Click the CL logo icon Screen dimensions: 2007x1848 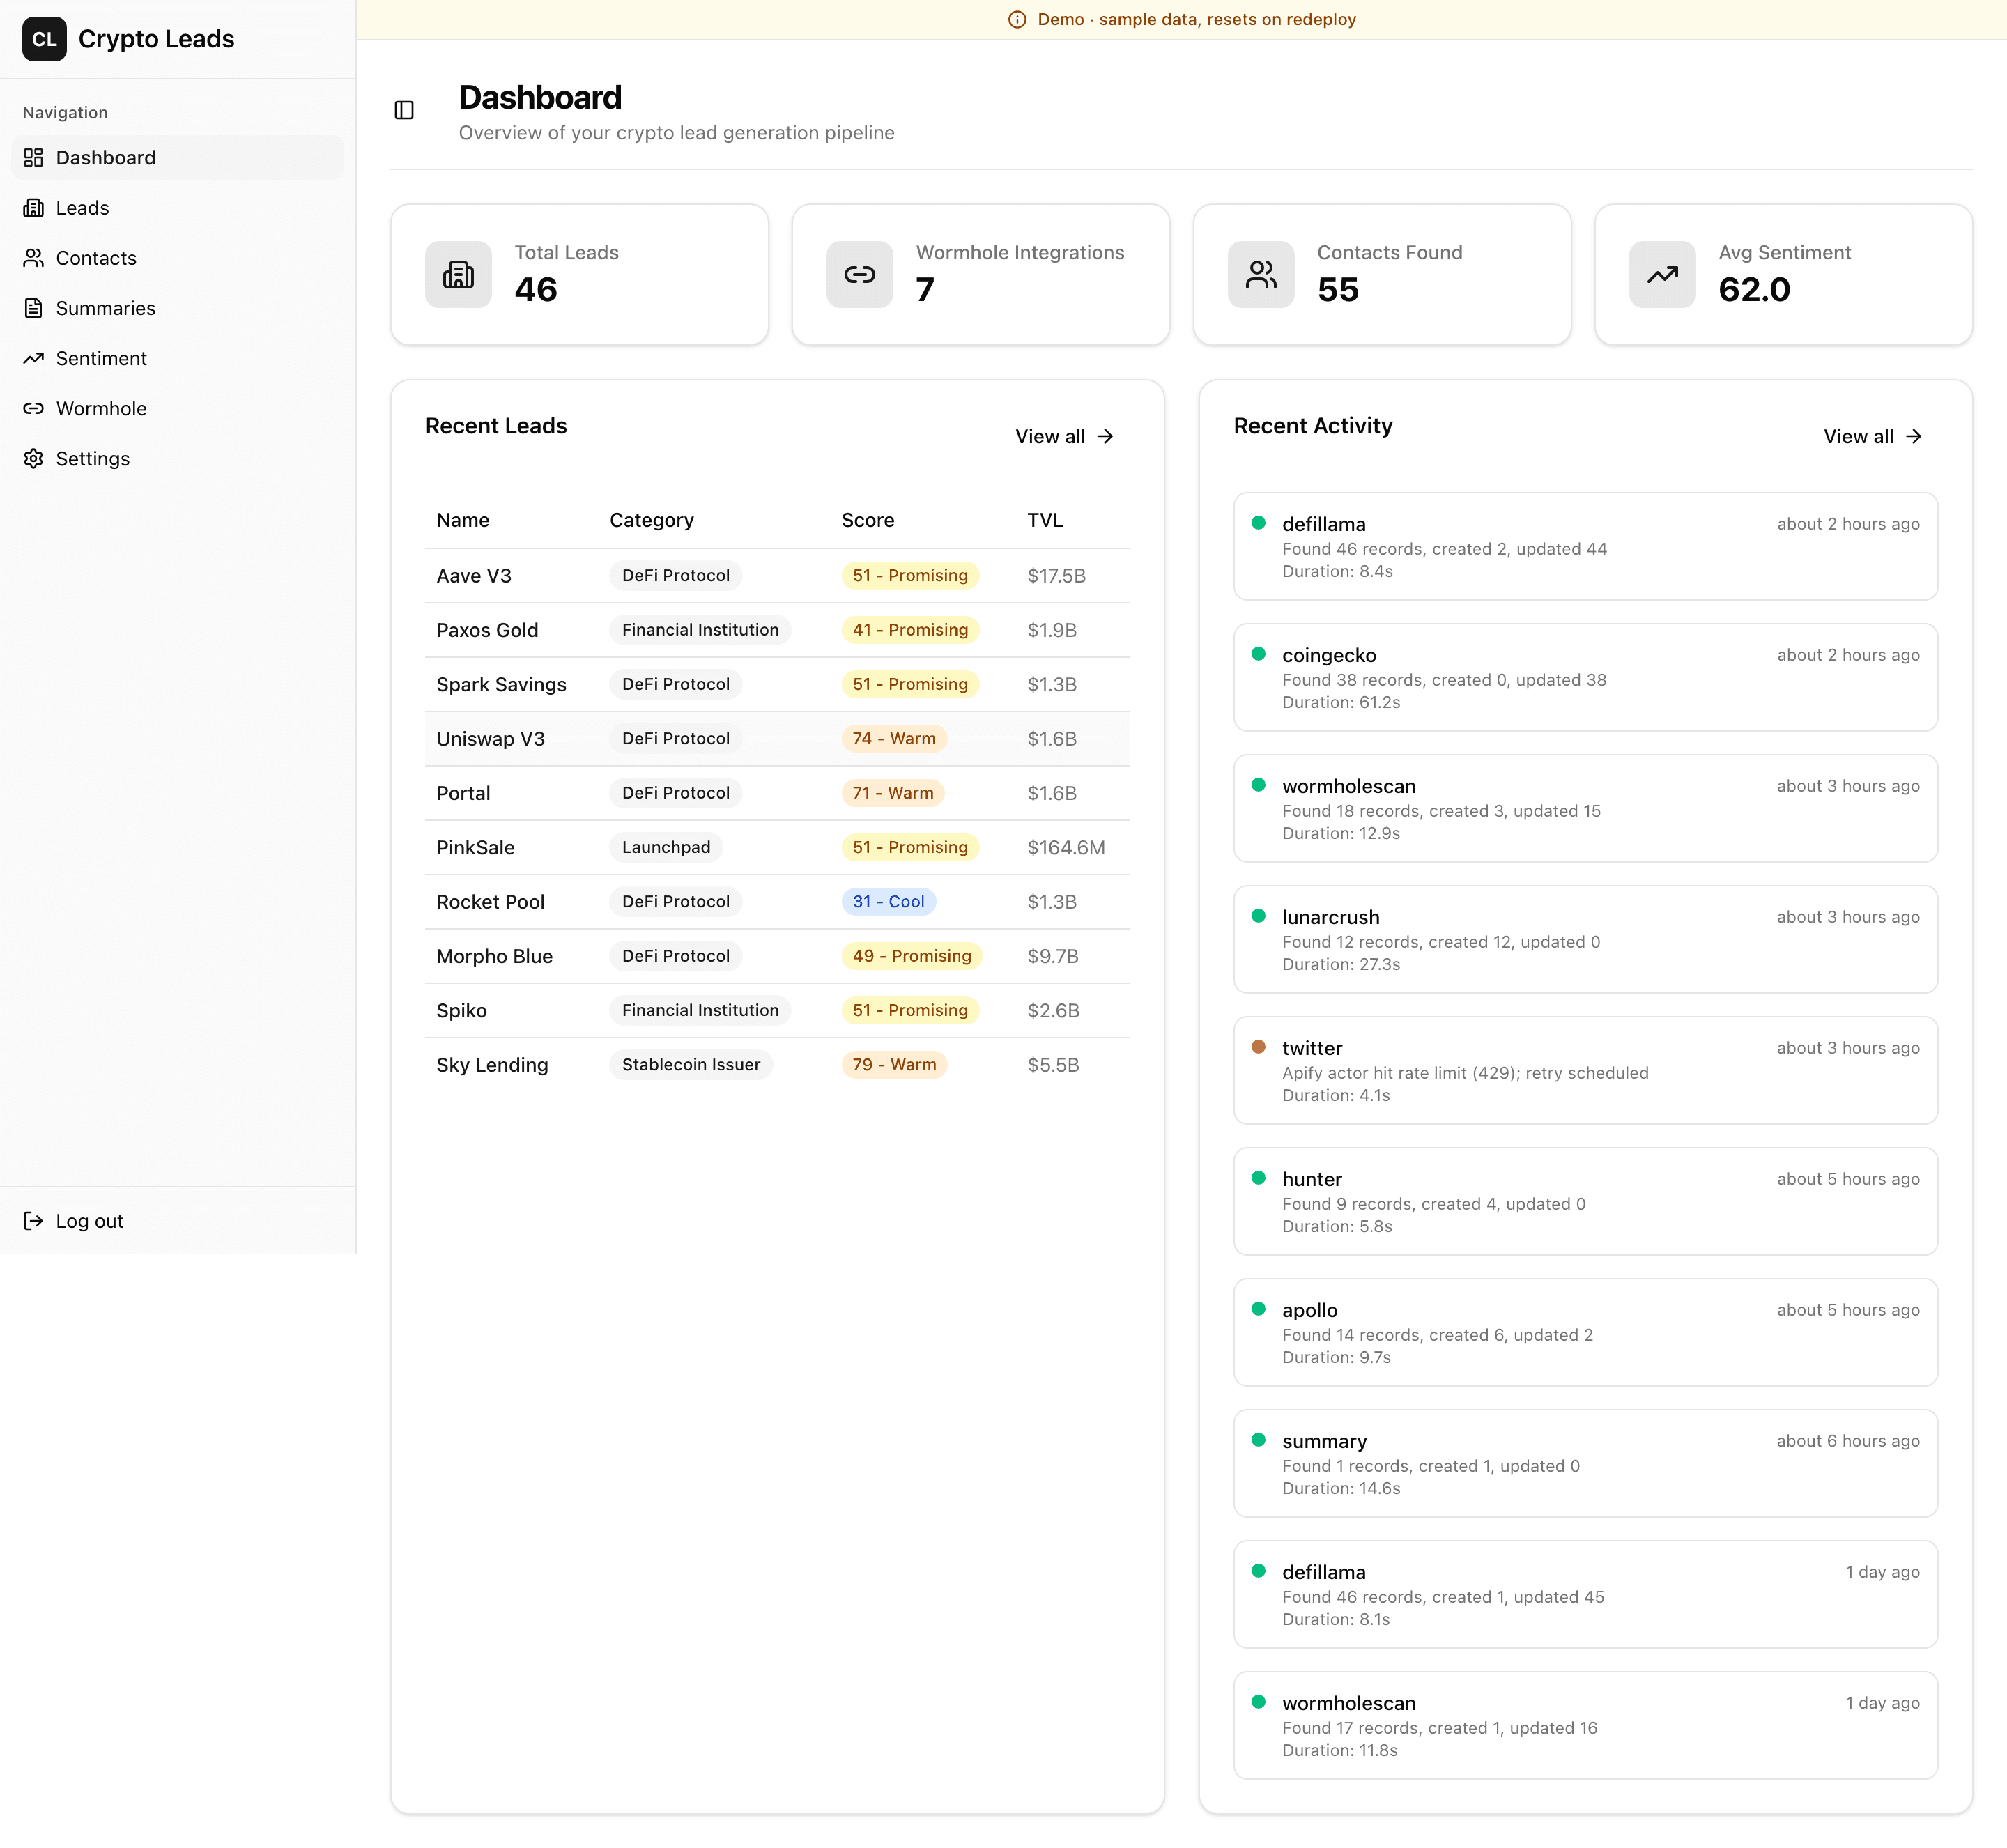pos(44,39)
